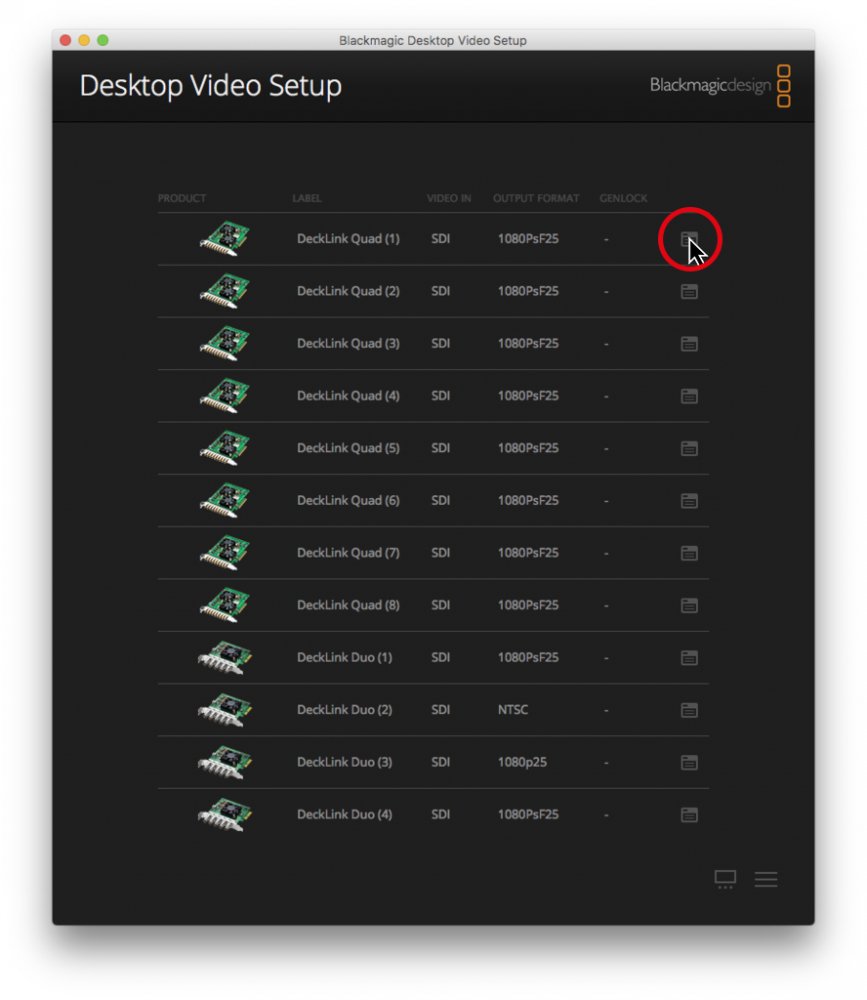Click the label "DeckLink Quad (2)"
The image size is (867, 1000).
click(348, 291)
